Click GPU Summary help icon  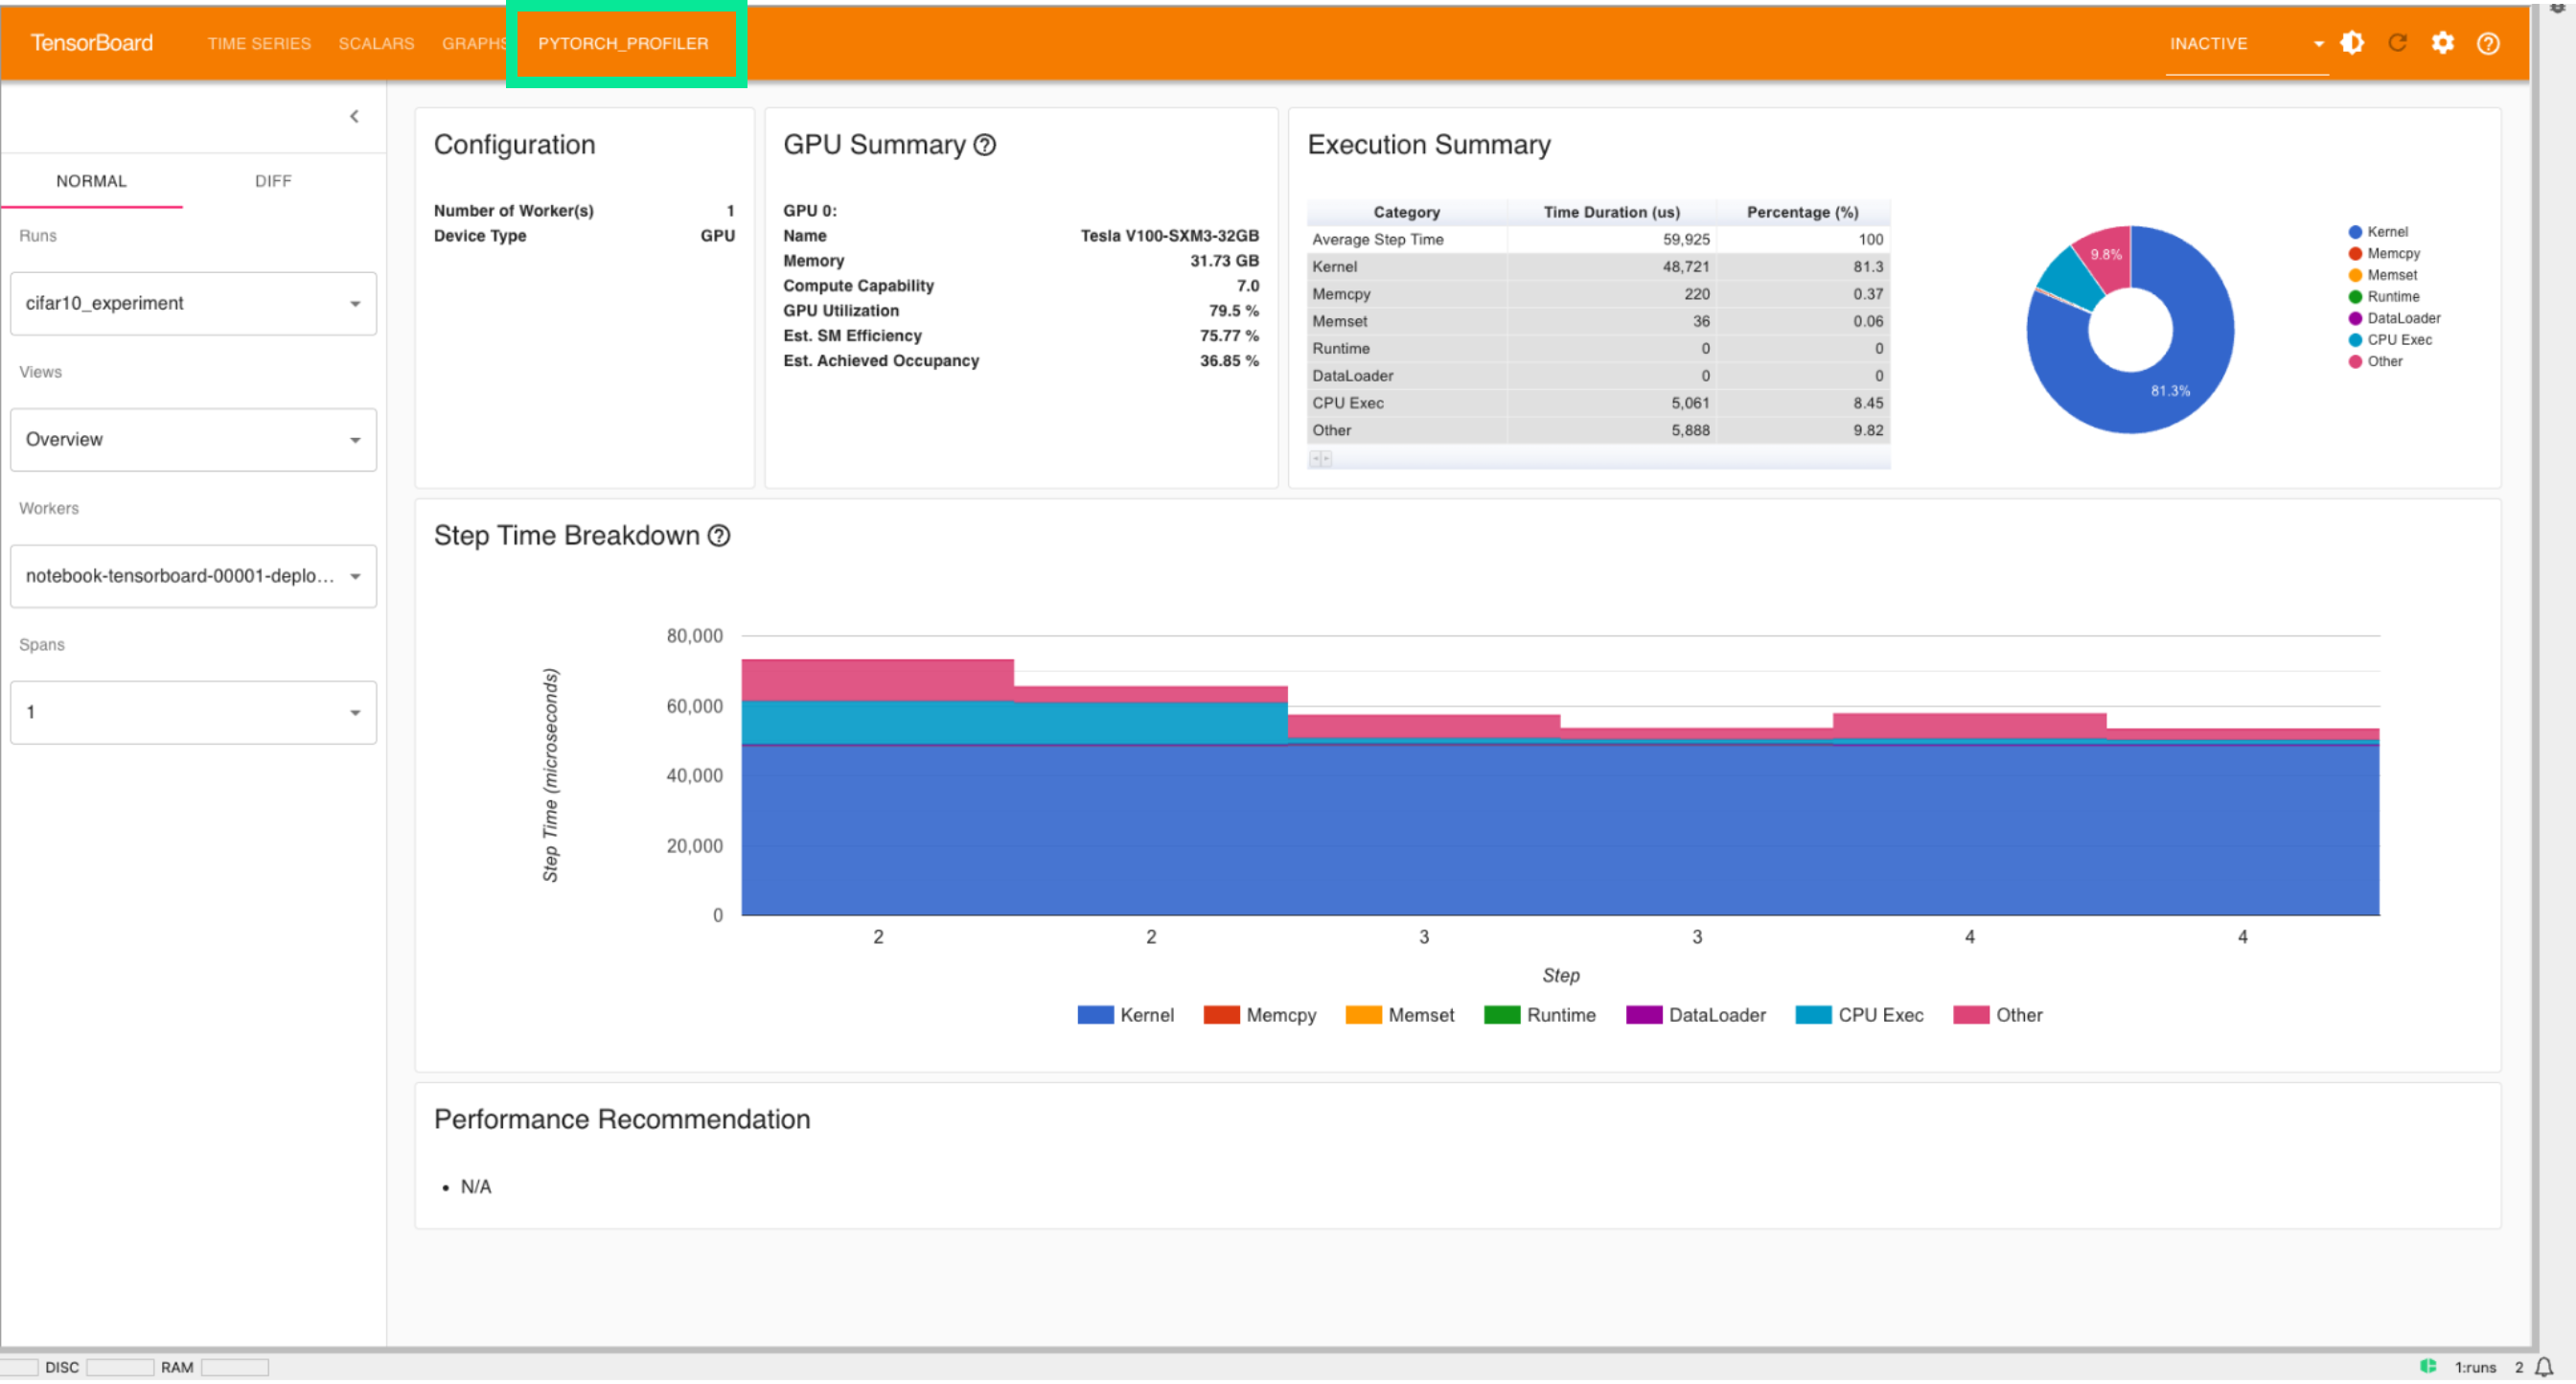pyautogui.click(x=985, y=145)
